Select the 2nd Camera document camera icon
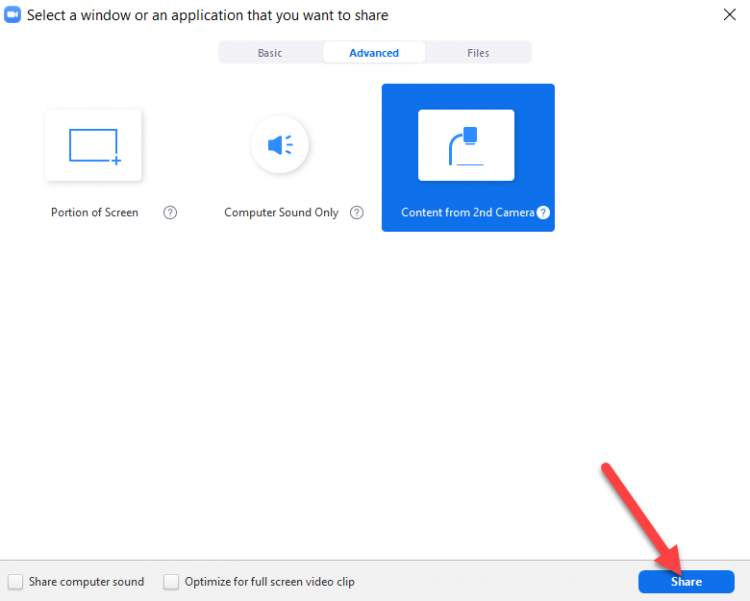Viewport: 750px width, 601px height. coord(466,146)
